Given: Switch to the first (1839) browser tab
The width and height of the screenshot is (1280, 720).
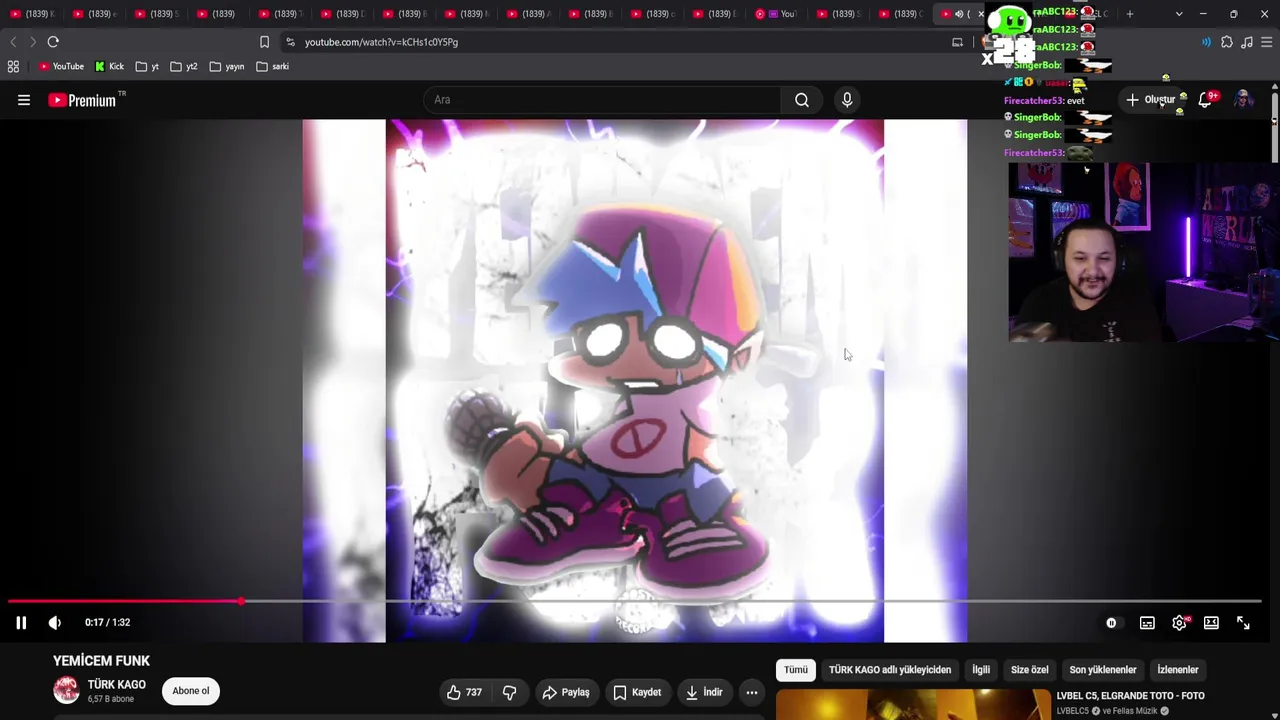Looking at the screenshot, I should [x=32, y=14].
